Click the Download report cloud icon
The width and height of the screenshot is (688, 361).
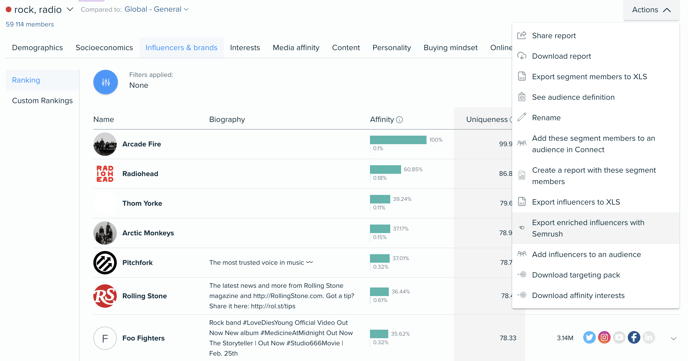tap(522, 56)
